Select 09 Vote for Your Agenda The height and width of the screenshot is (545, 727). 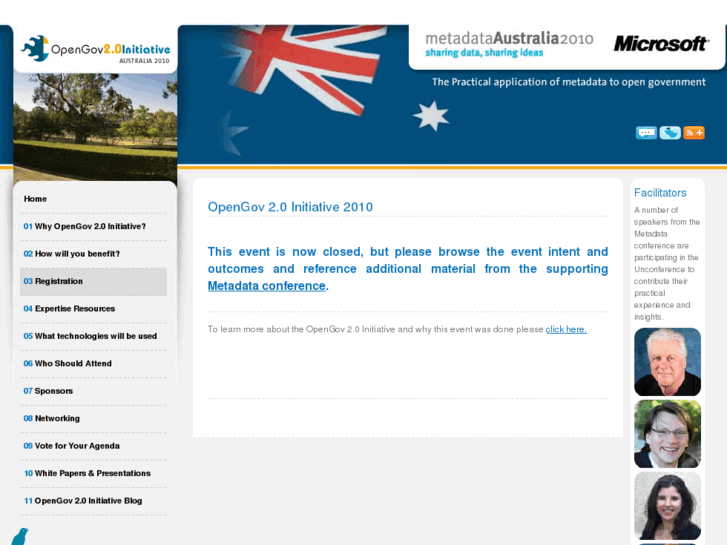(x=71, y=446)
